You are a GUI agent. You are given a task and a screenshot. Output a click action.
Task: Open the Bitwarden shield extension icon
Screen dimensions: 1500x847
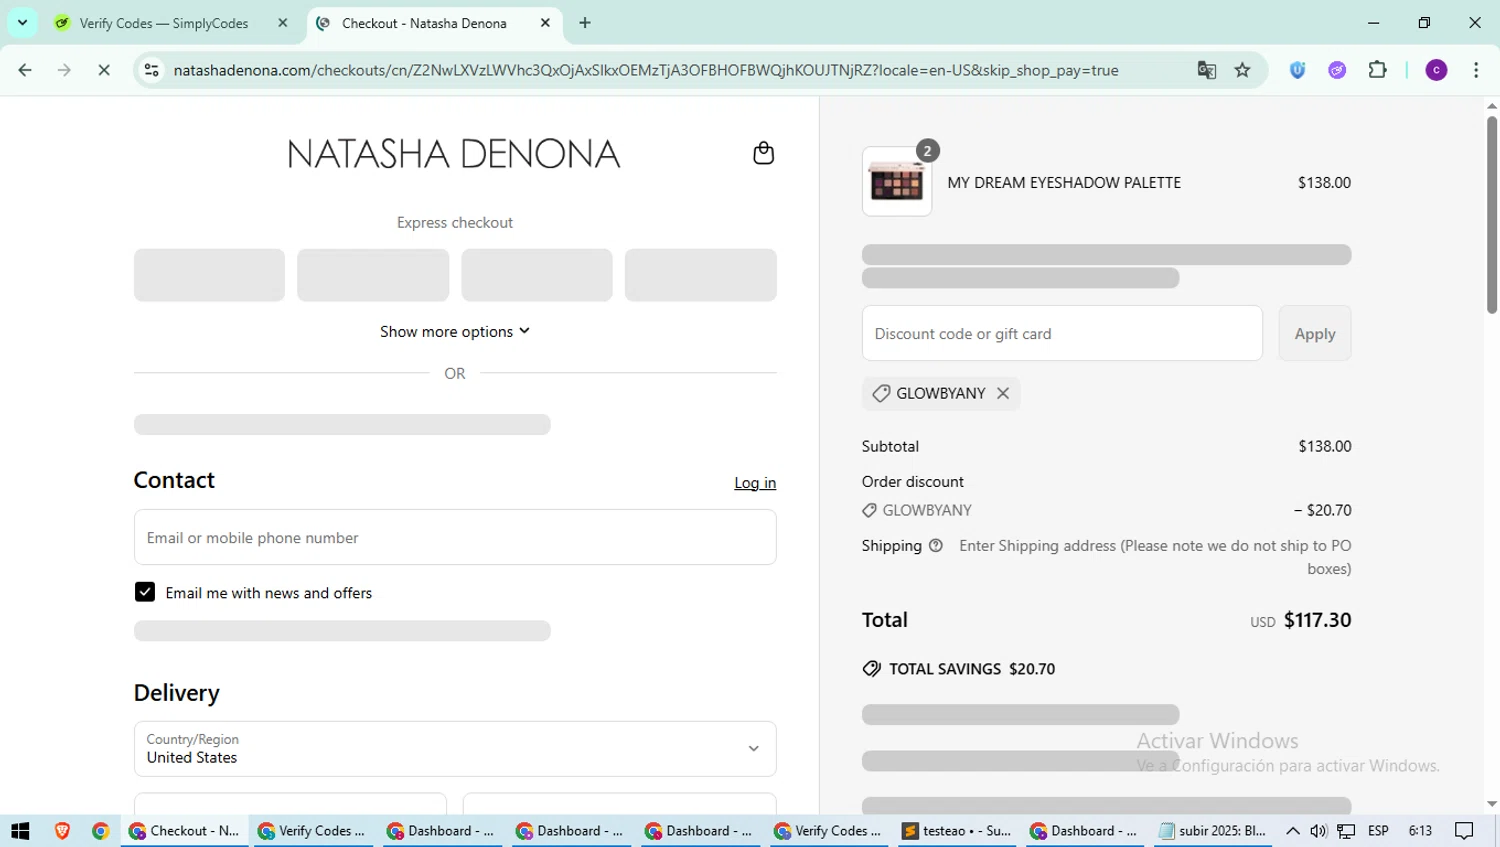click(1297, 70)
